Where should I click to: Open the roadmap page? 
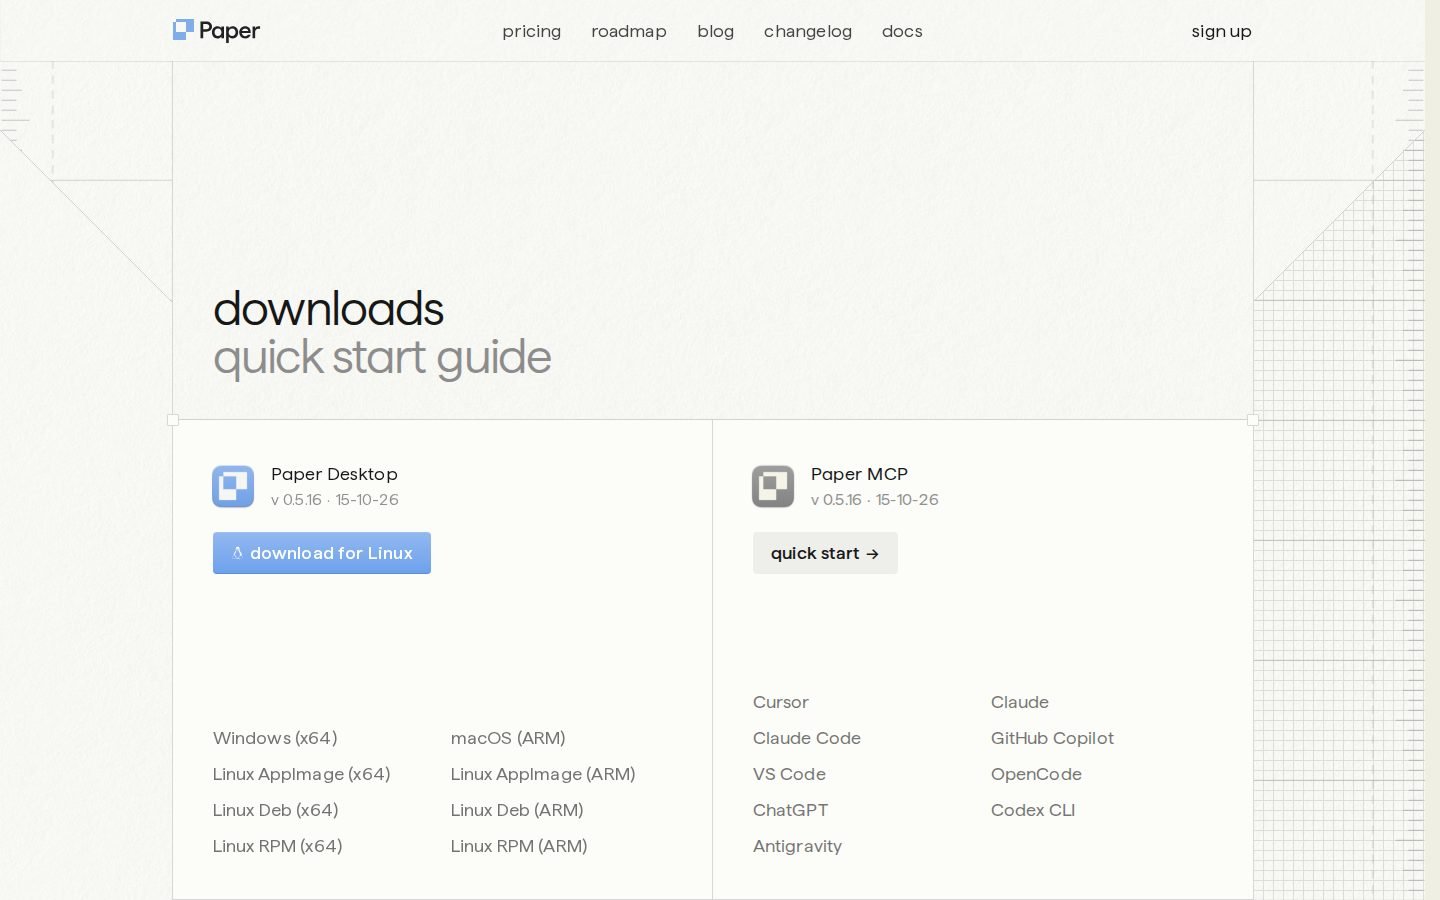tap(629, 31)
